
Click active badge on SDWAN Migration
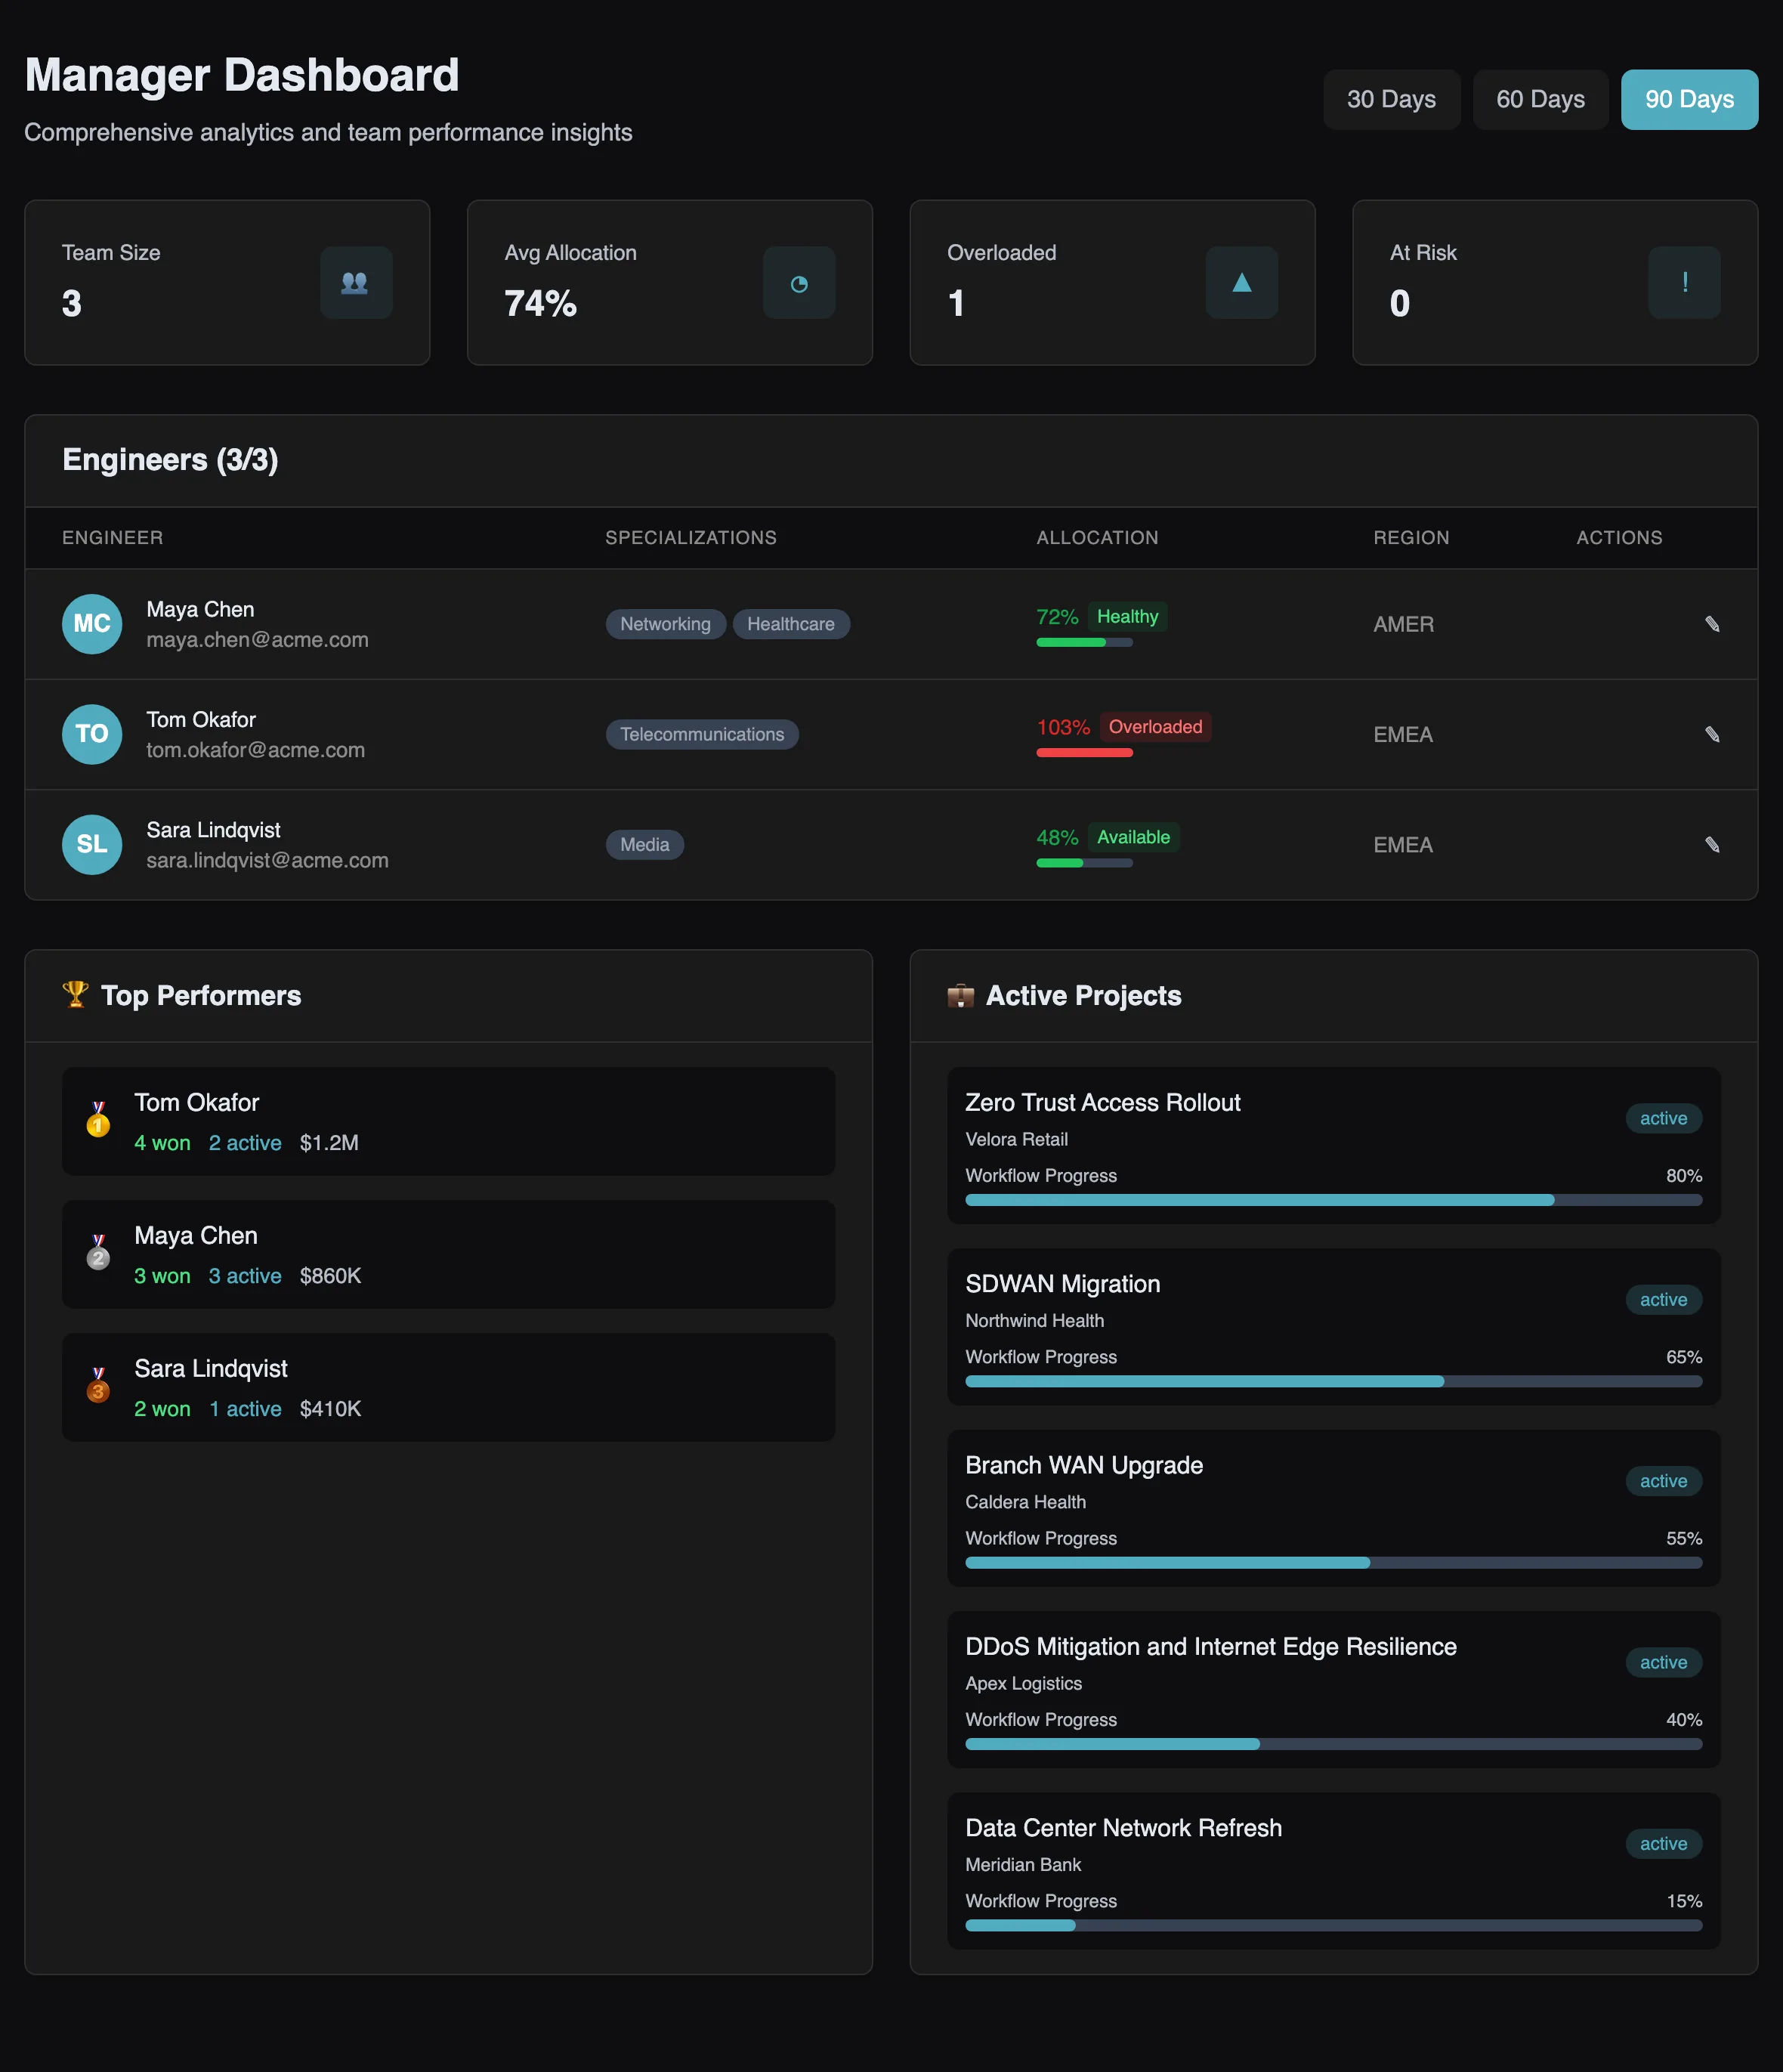click(x=1664, y=1300)
